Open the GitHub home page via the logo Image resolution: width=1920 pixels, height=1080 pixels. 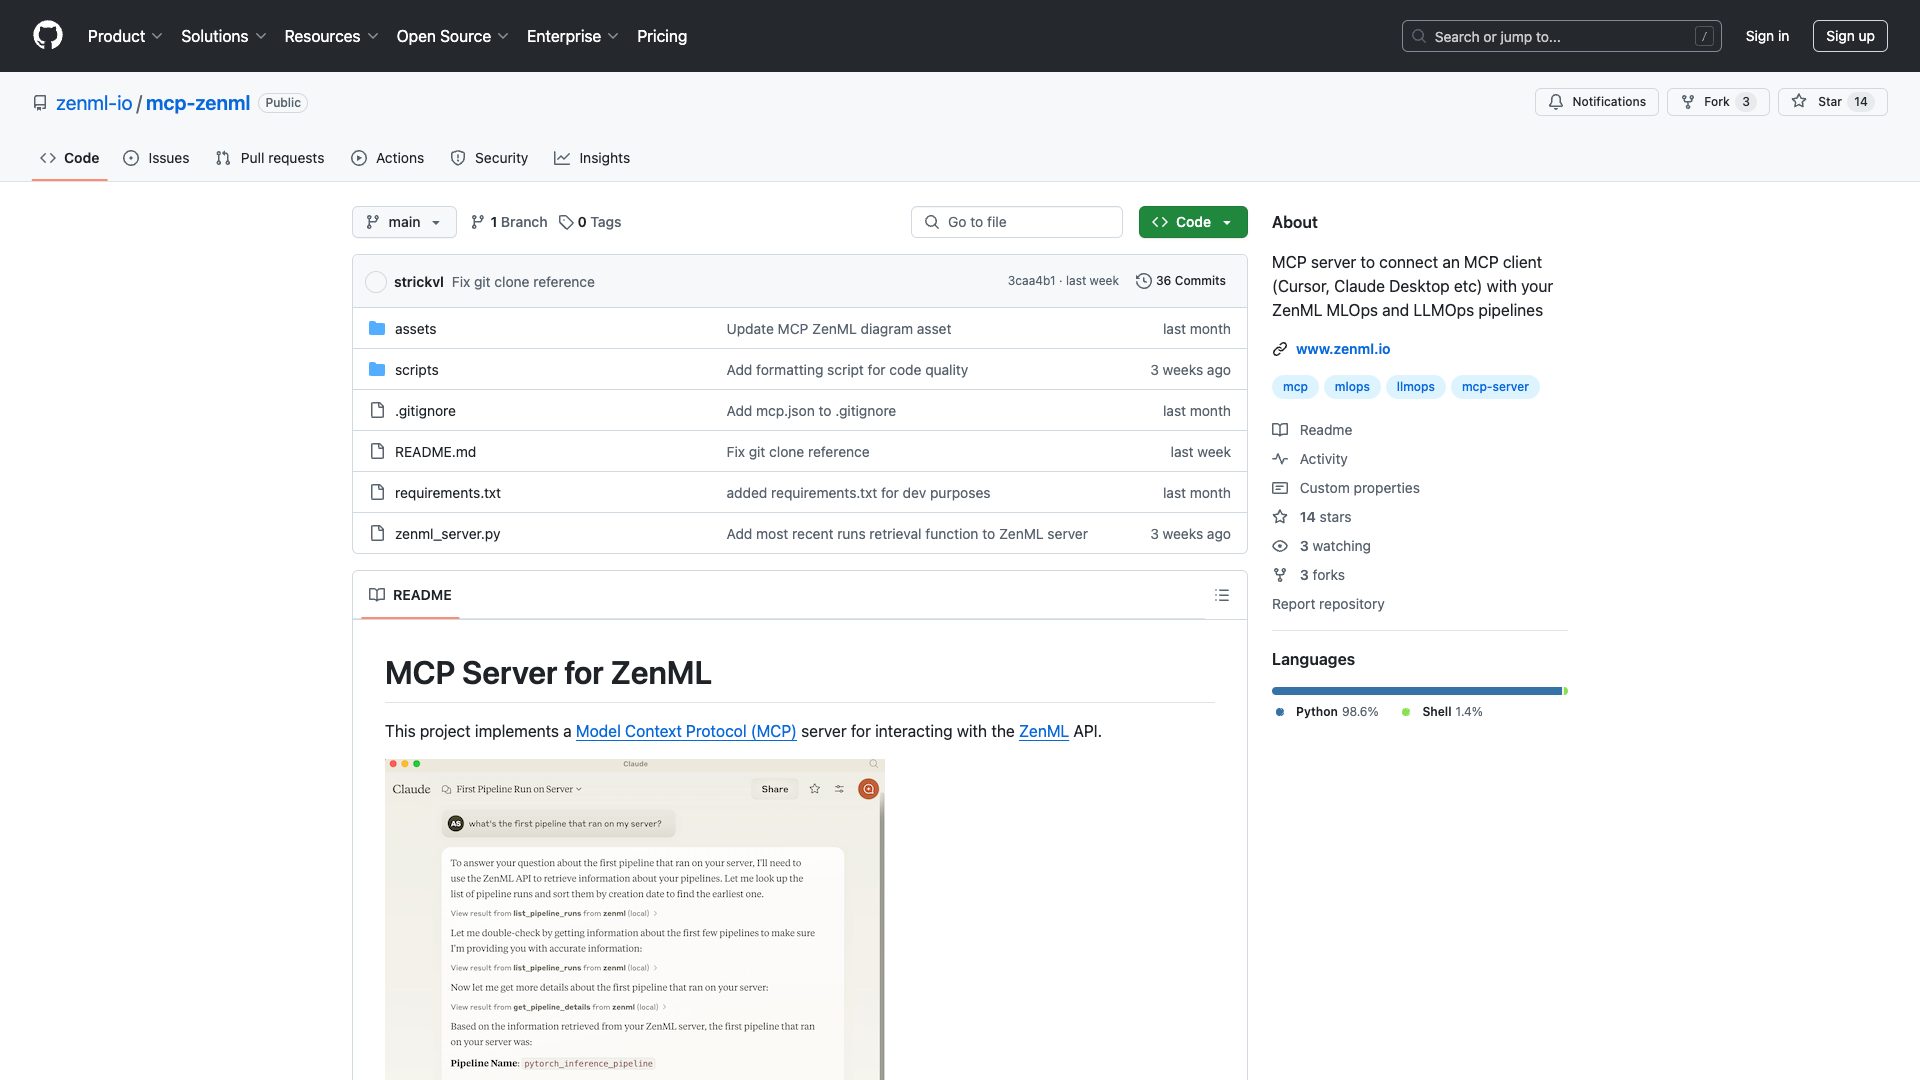(x=47, y=36)
